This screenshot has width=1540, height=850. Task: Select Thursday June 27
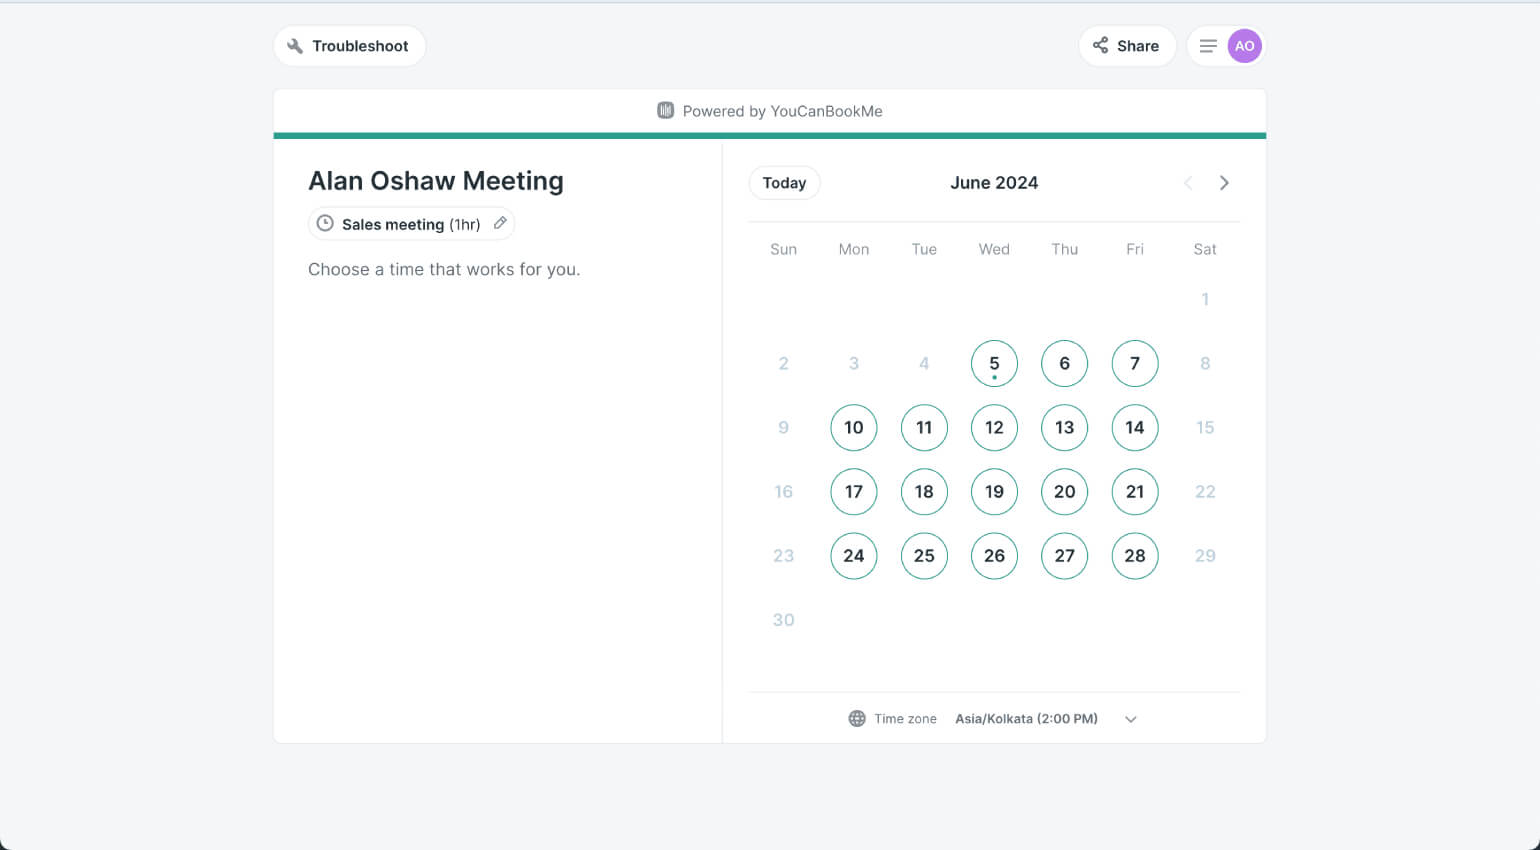click(x=1064, y=556)
